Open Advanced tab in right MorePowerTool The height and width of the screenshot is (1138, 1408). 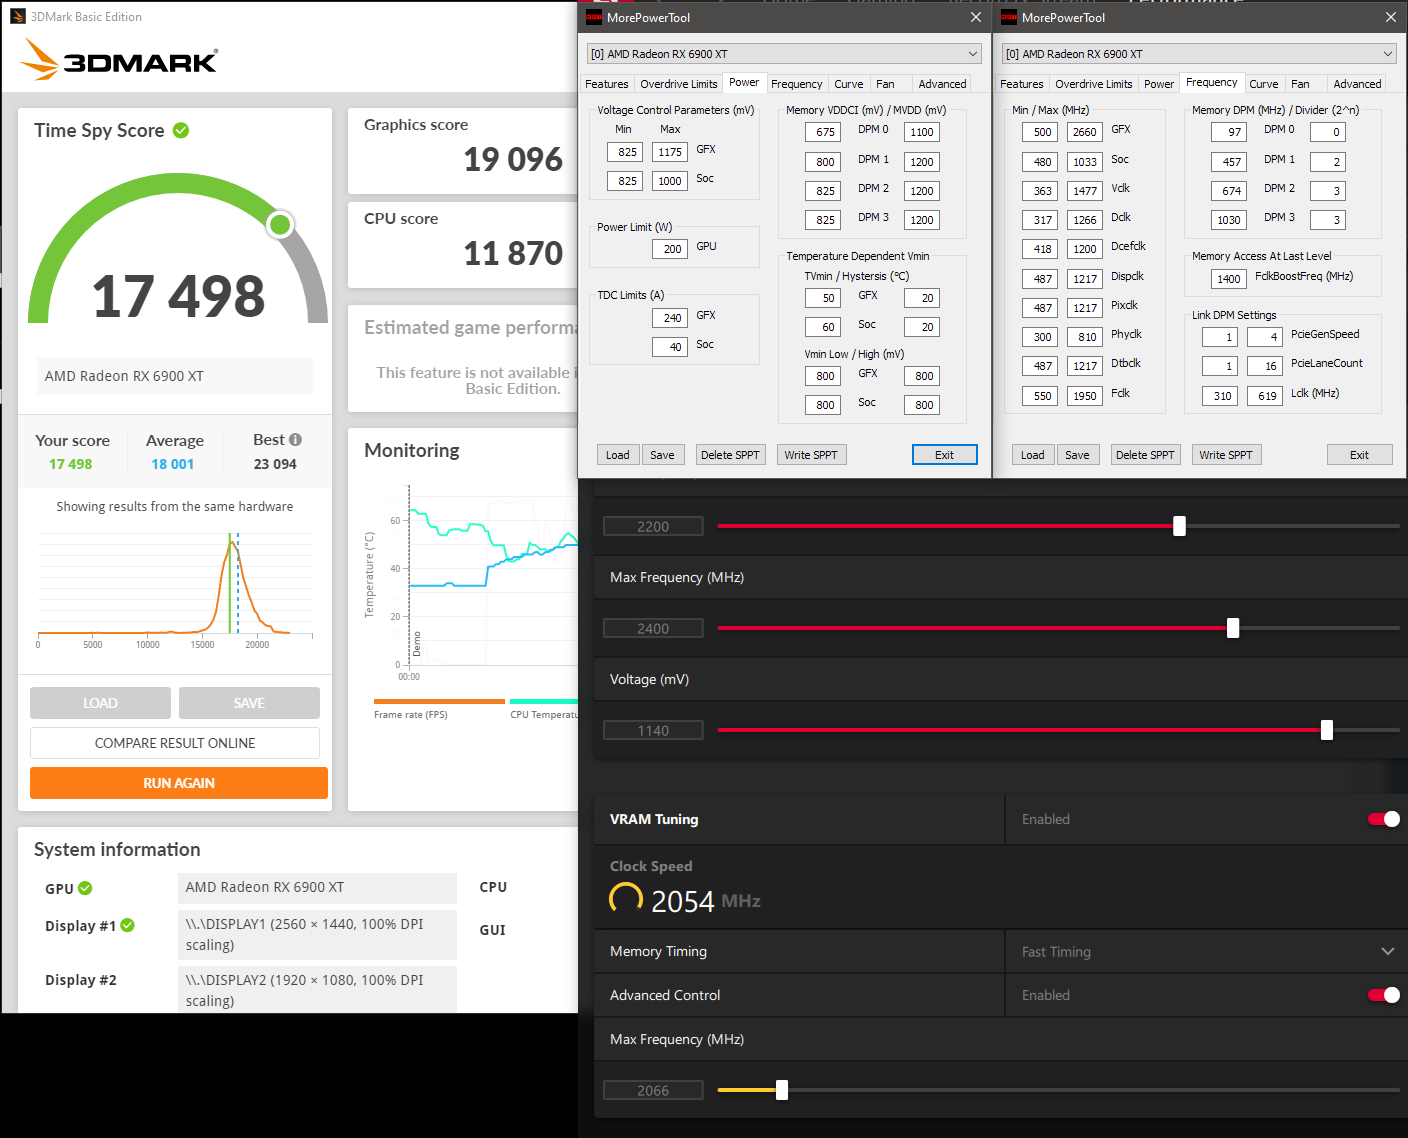coord(1357,84)
